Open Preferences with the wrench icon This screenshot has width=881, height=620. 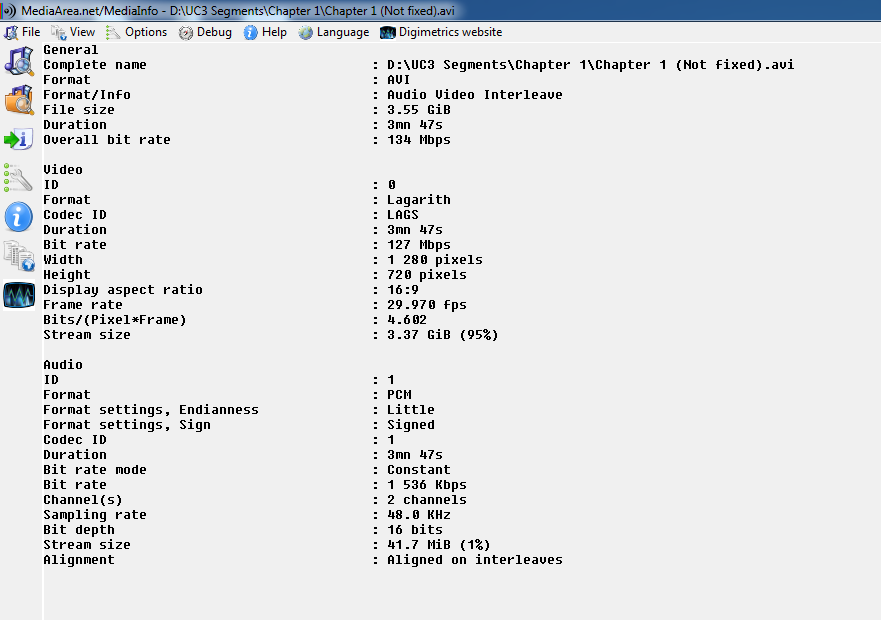pyautogui.click(x=19, y=178)
